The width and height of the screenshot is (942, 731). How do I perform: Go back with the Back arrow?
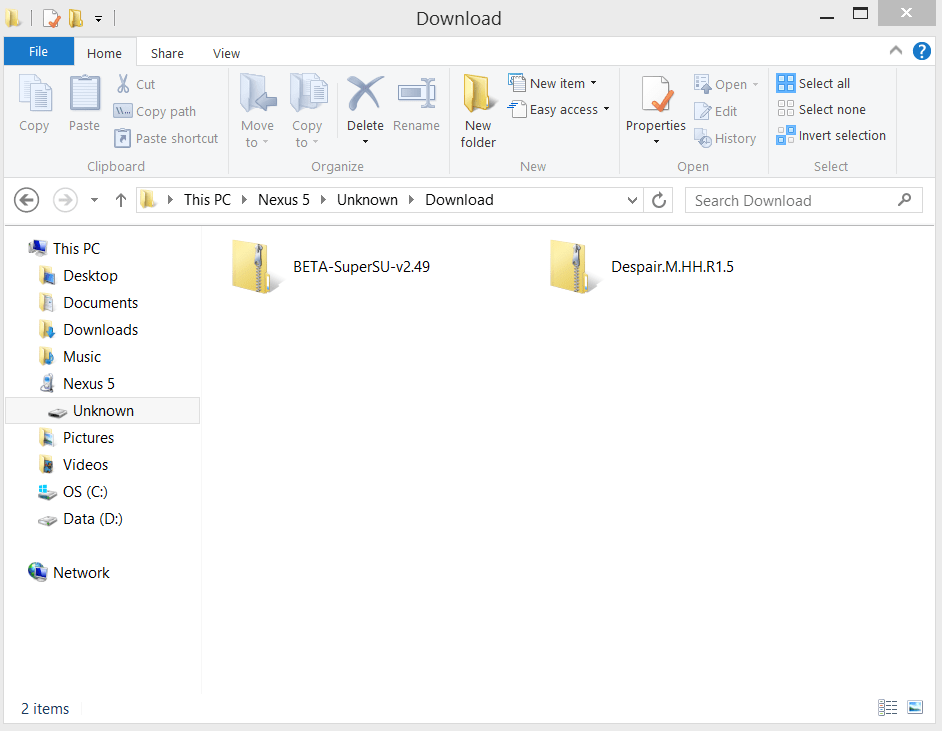(x=26, y=200)
